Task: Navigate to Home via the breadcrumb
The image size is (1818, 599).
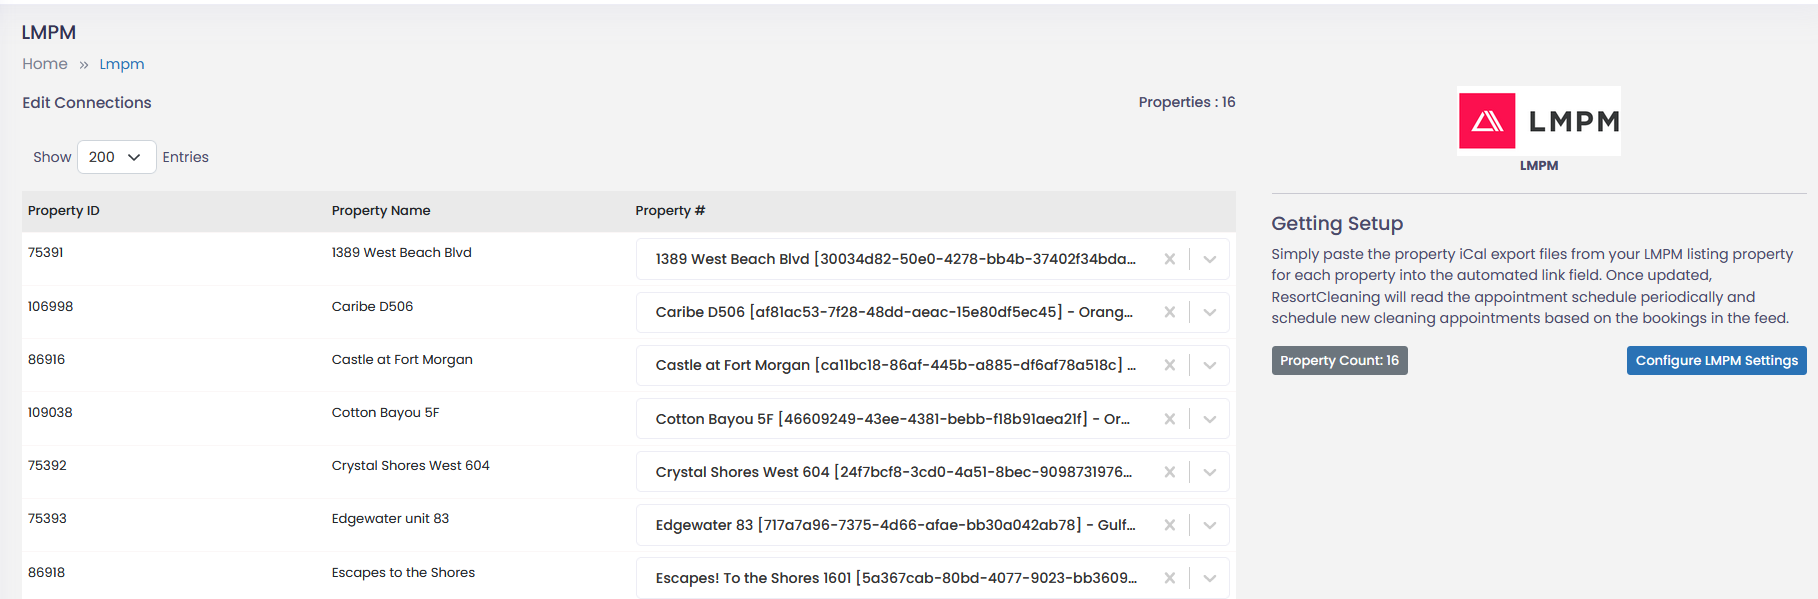Action: point(44,63)
